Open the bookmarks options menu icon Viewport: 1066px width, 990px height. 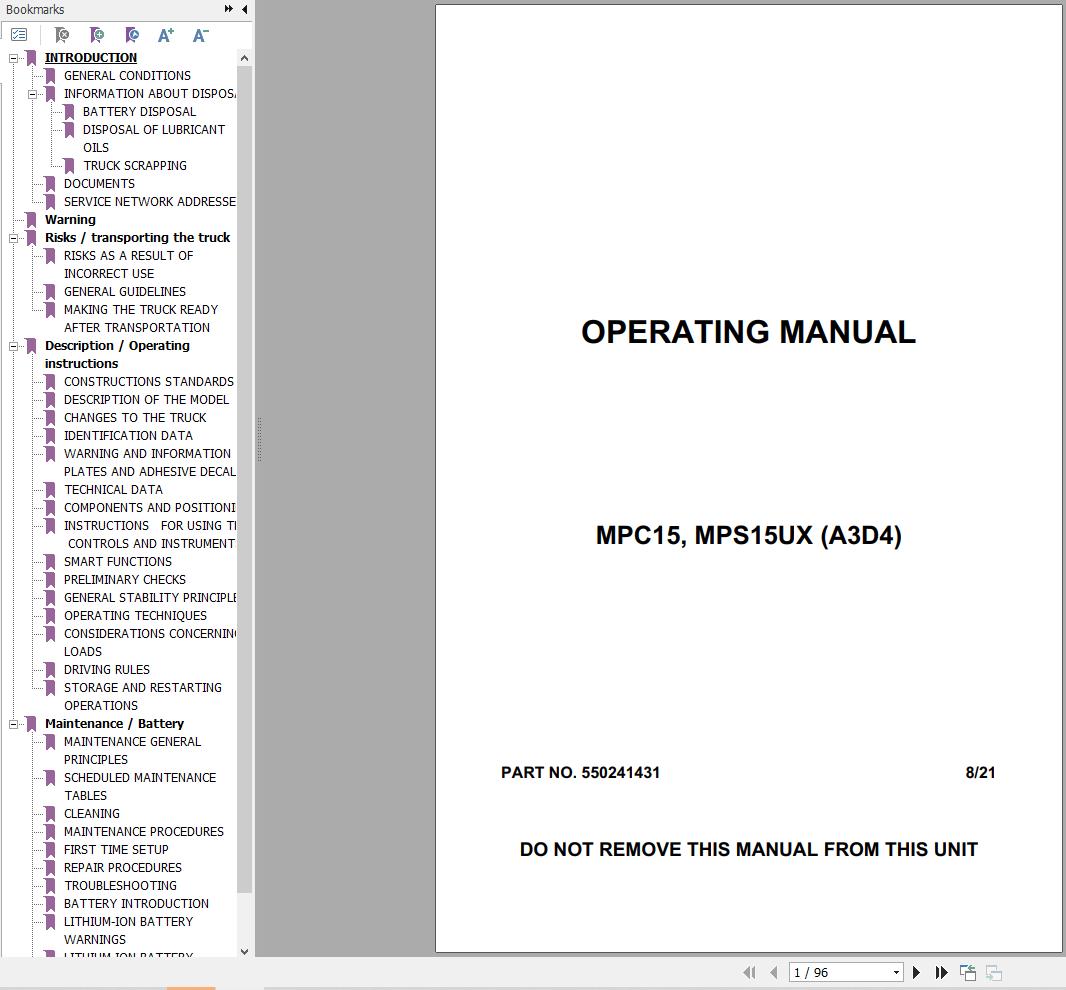pos(19,35)
